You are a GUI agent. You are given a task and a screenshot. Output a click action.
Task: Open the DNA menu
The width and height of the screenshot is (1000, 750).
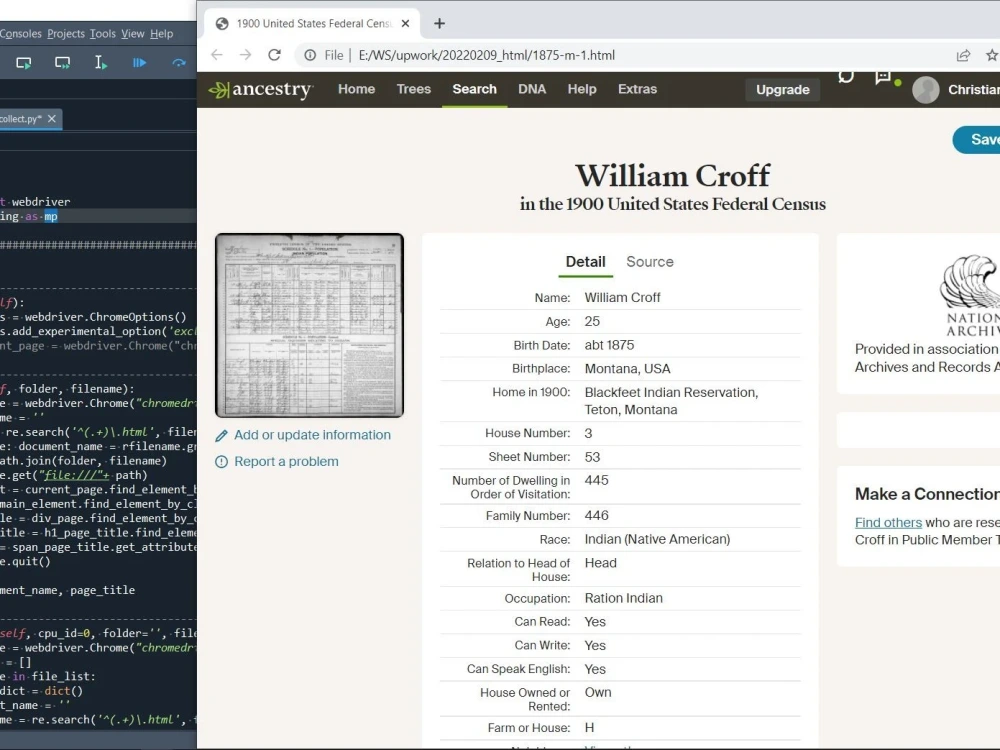532,89
